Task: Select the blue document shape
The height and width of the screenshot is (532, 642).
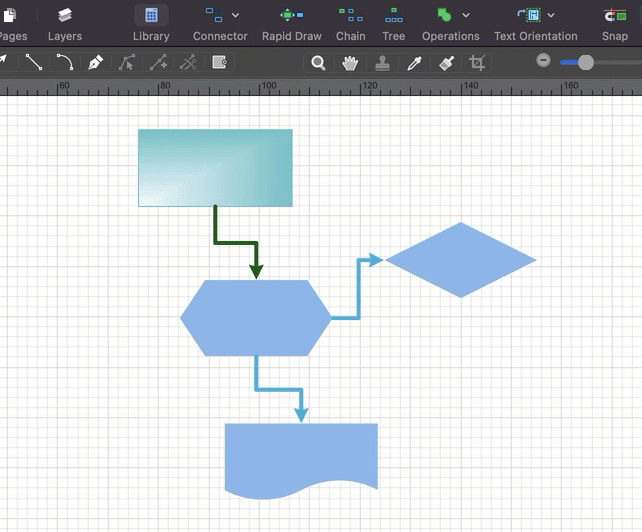Action: [x=301, y=461]
